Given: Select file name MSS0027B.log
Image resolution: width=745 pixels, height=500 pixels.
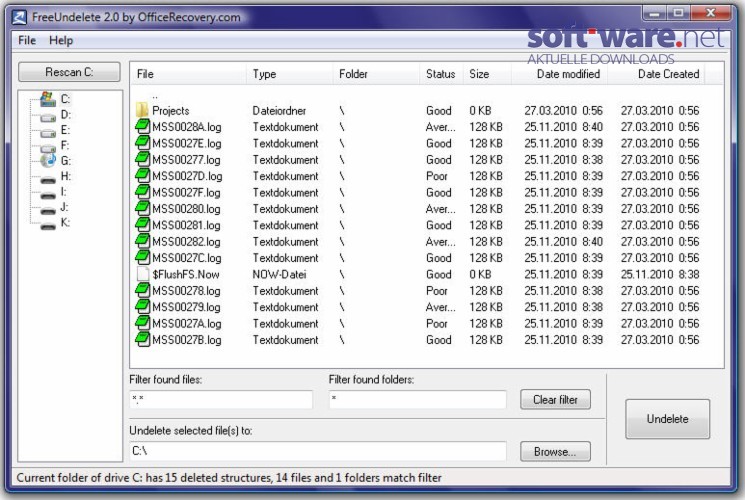Looking at the screenshot, I should 187,340.
